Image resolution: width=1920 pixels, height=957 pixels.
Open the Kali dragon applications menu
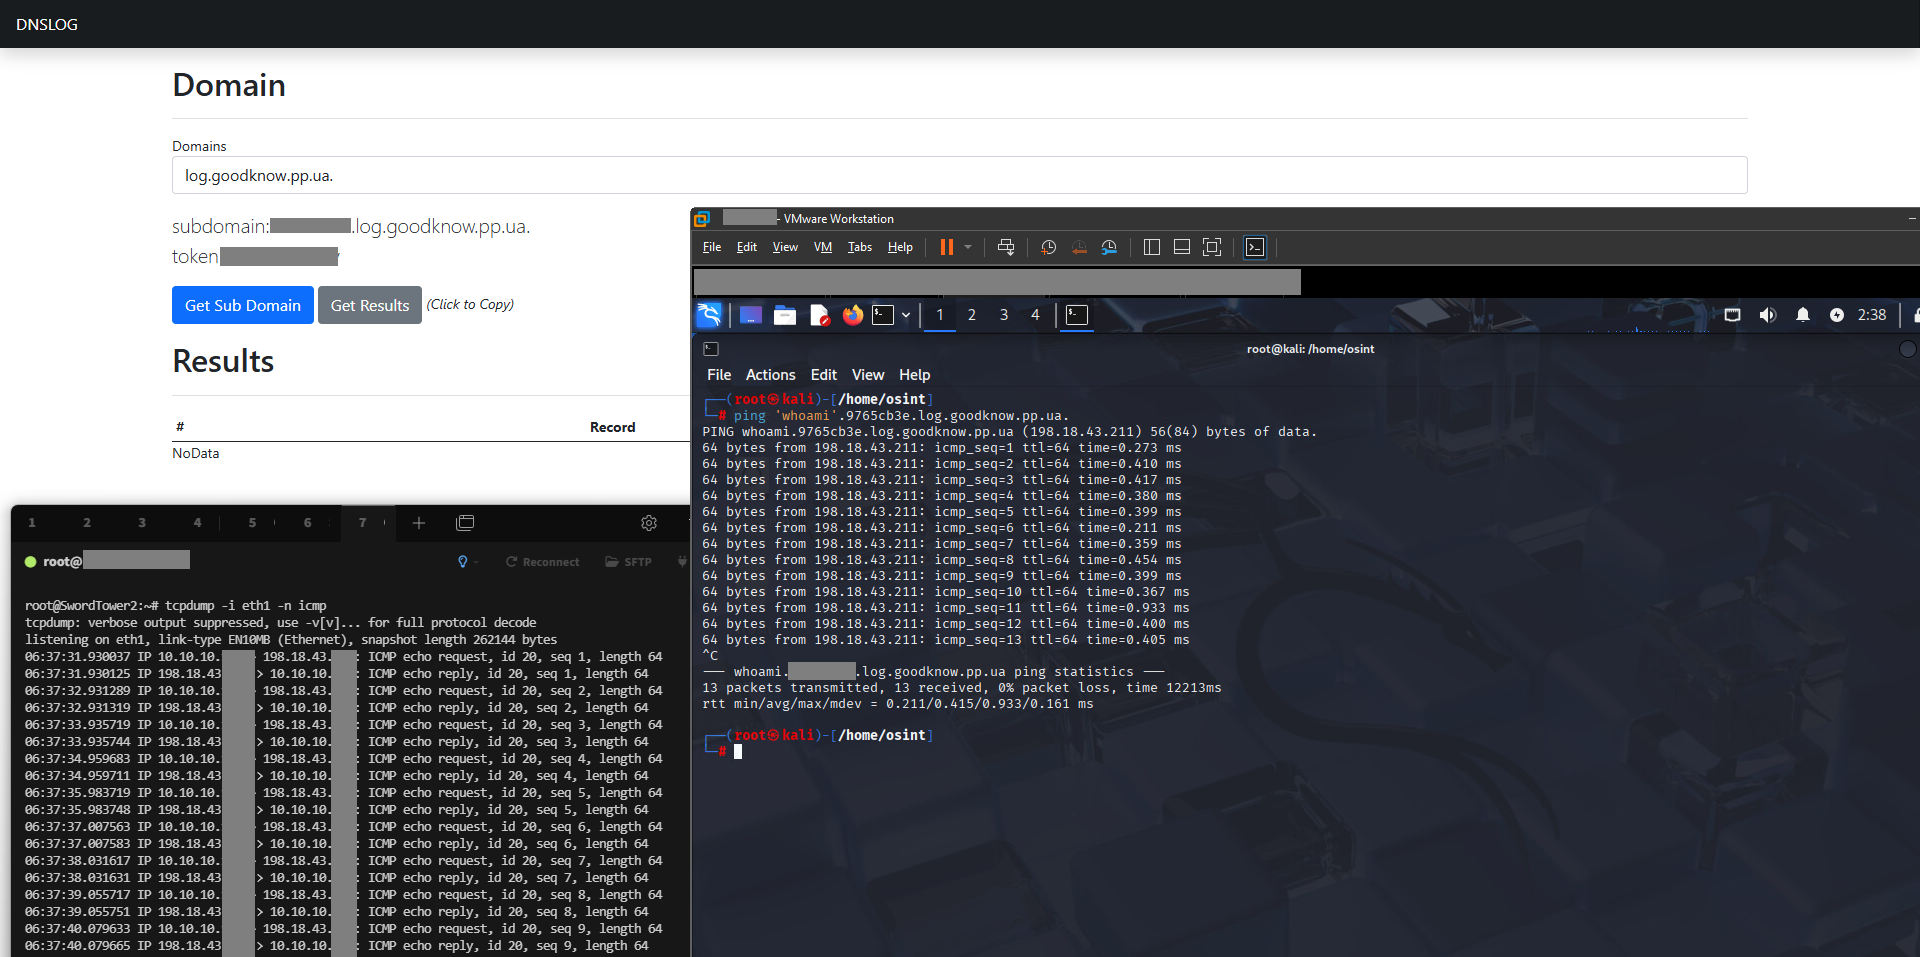pyautogui.click(x=709, y=315)
